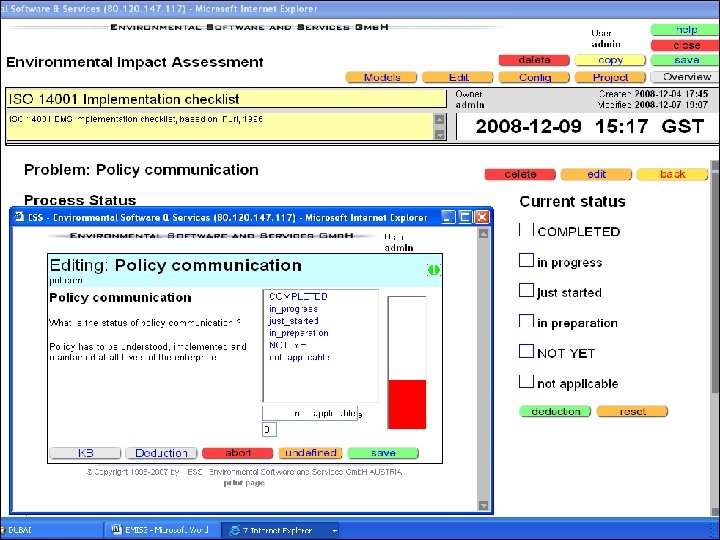Click the small numeric field showing 0
Image resolution: width=720 pixels, height=540 pixels.
269,429
